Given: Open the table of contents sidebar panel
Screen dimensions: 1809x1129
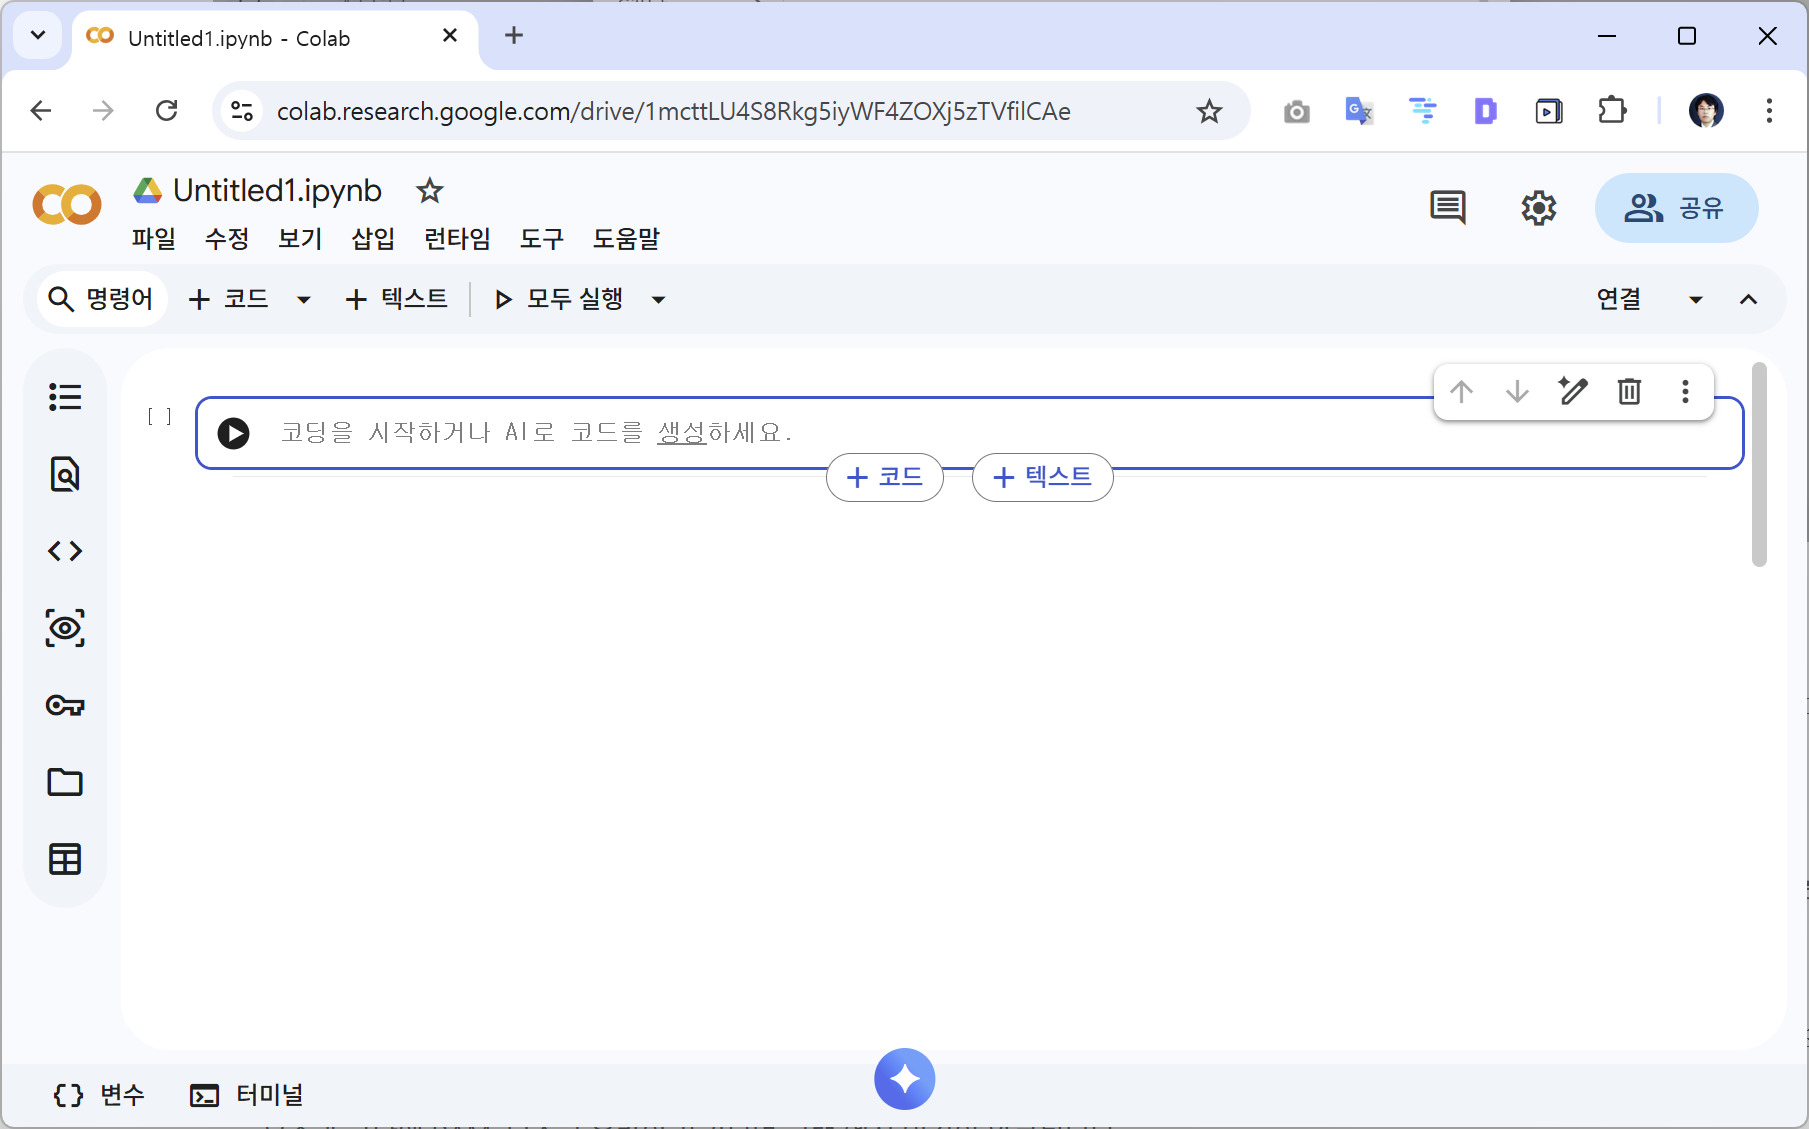Looking at the screenshot, I should pyautogui.click(x=65, y=397).
